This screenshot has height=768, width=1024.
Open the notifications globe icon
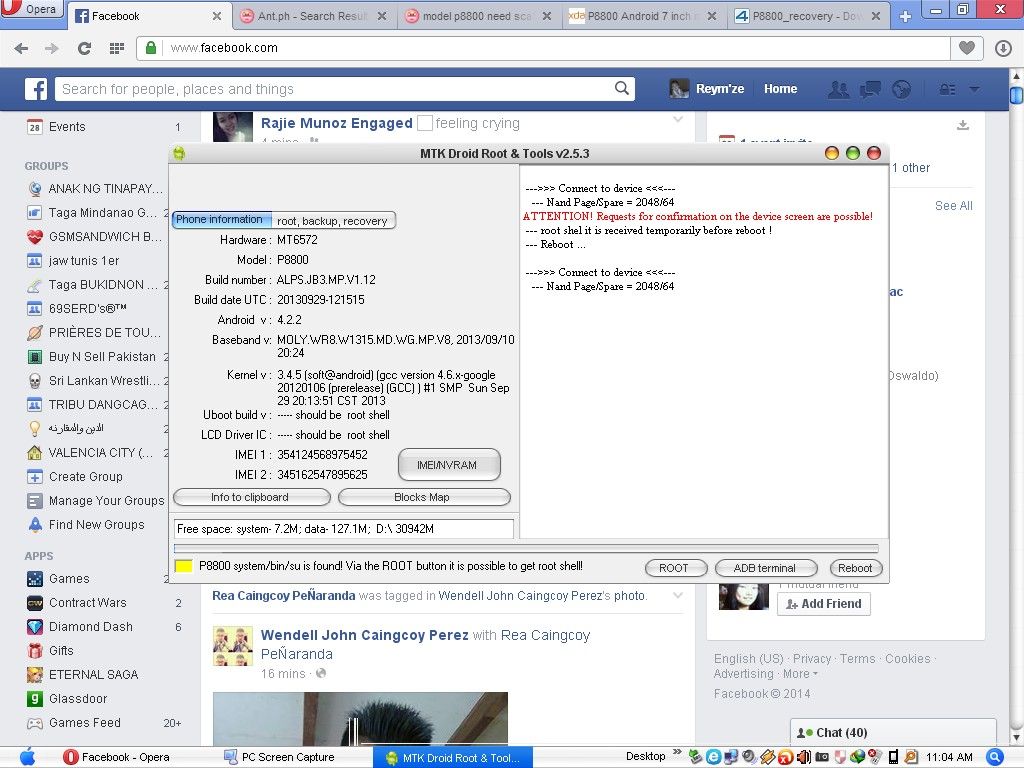coord(901,89)
